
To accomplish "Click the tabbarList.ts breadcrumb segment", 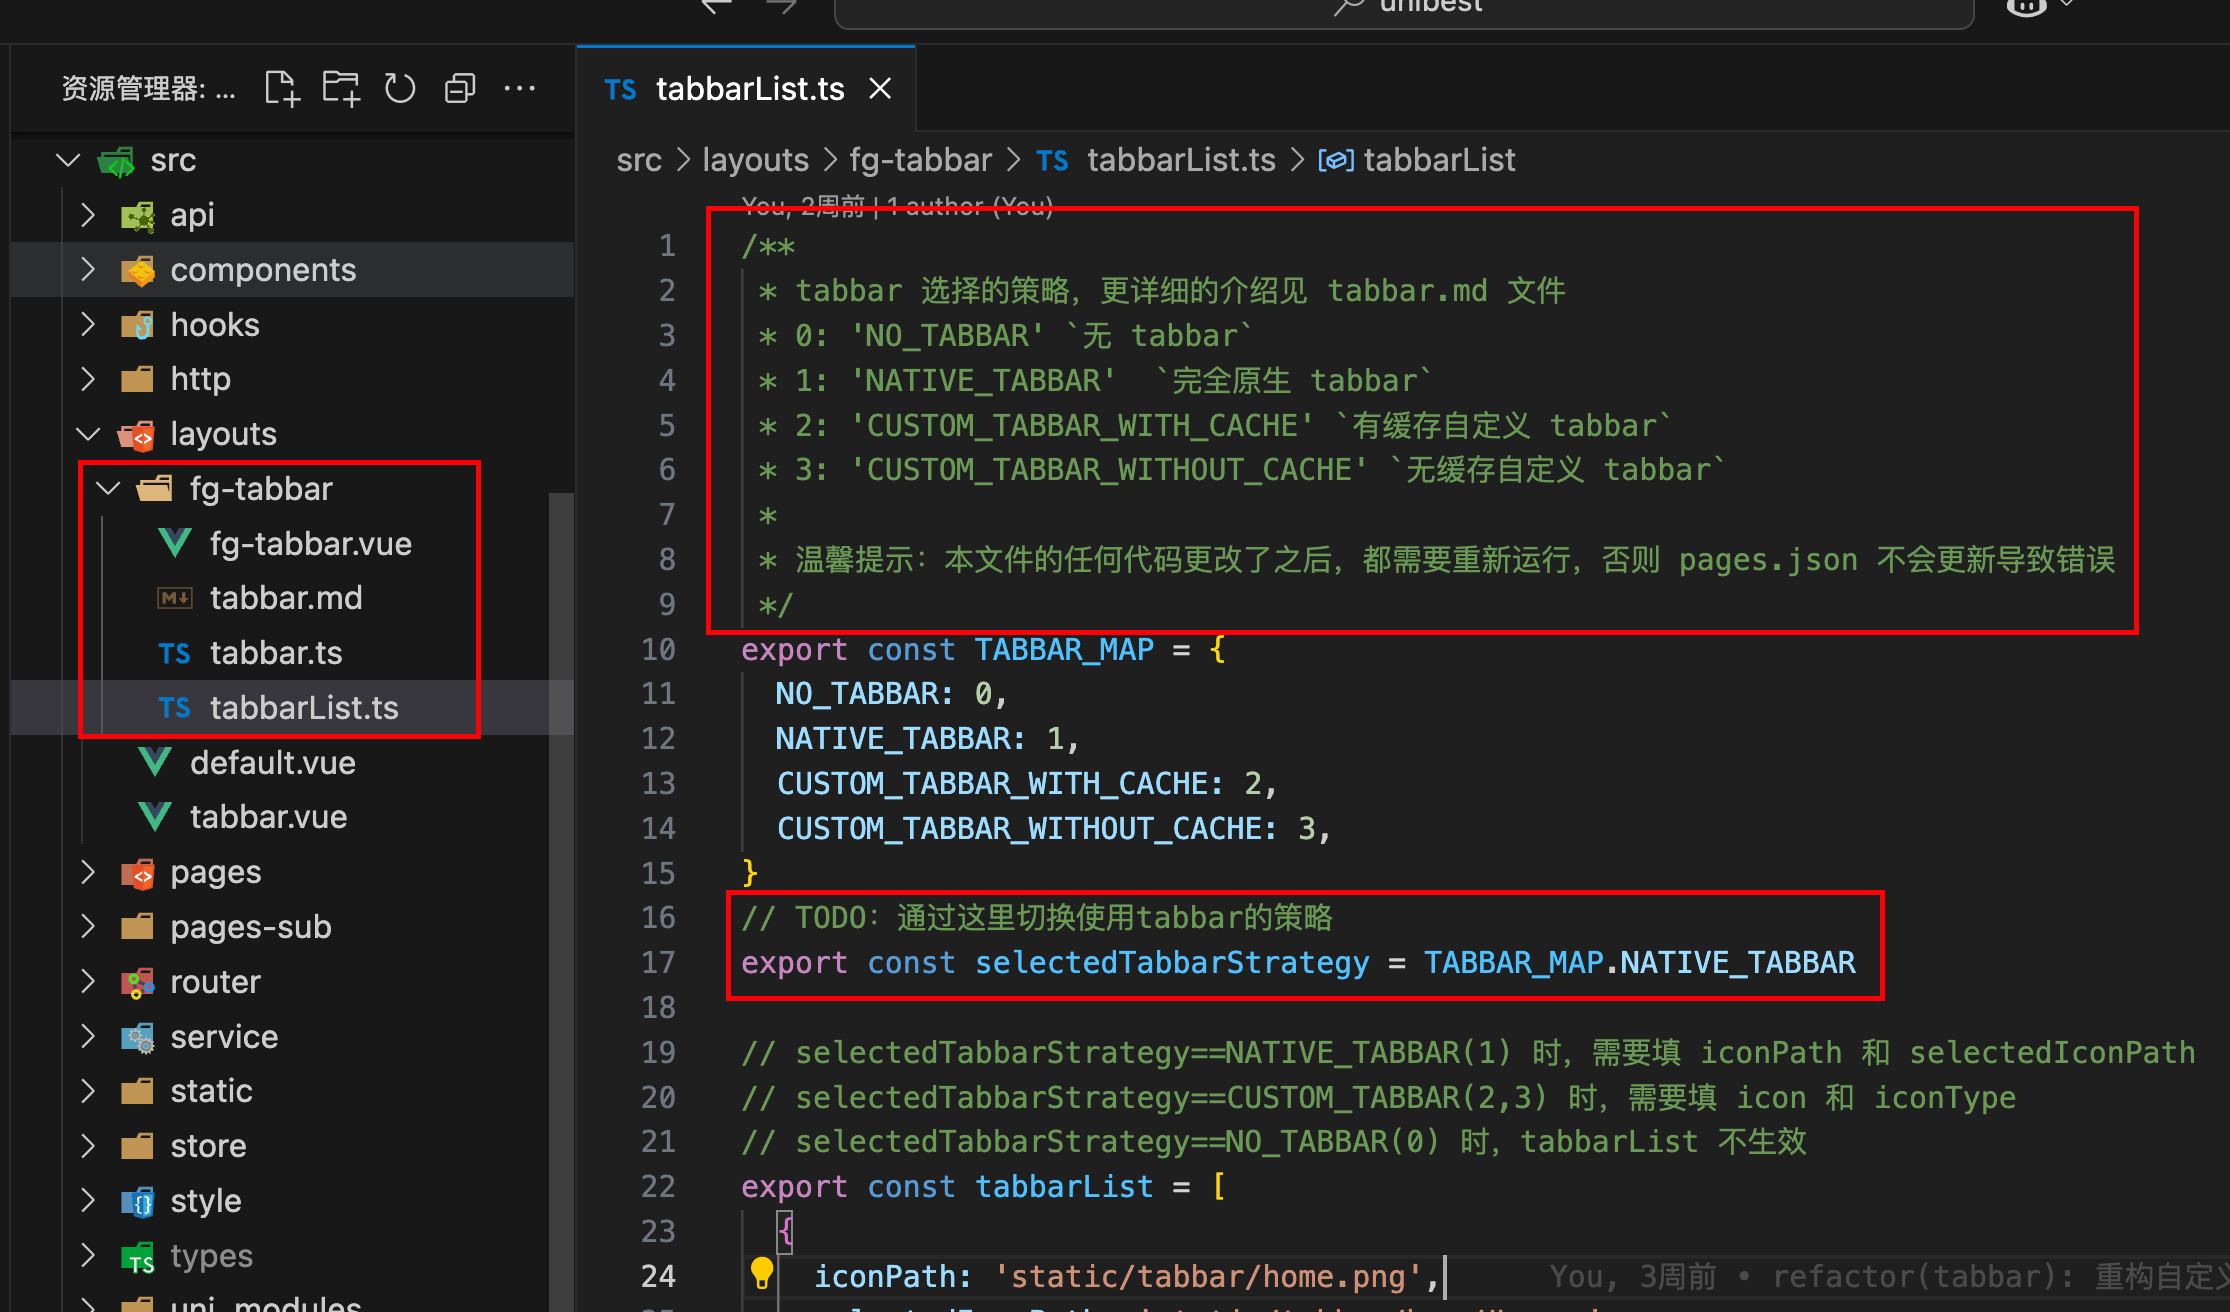I will tap(1181, 160).
